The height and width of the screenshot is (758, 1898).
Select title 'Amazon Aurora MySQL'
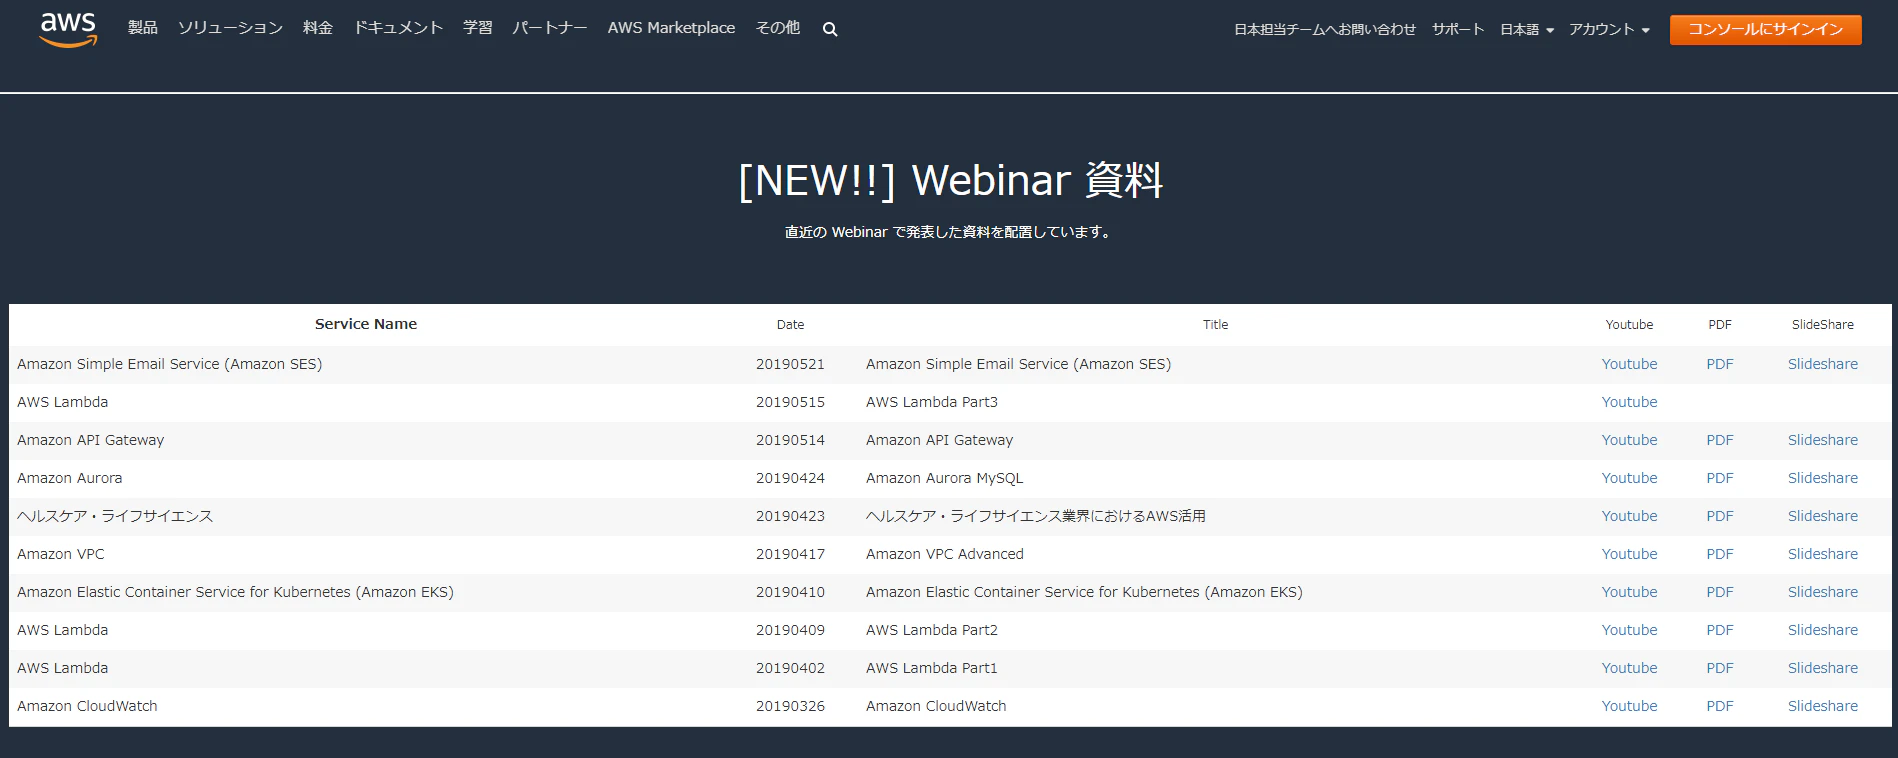coord(945,478)
